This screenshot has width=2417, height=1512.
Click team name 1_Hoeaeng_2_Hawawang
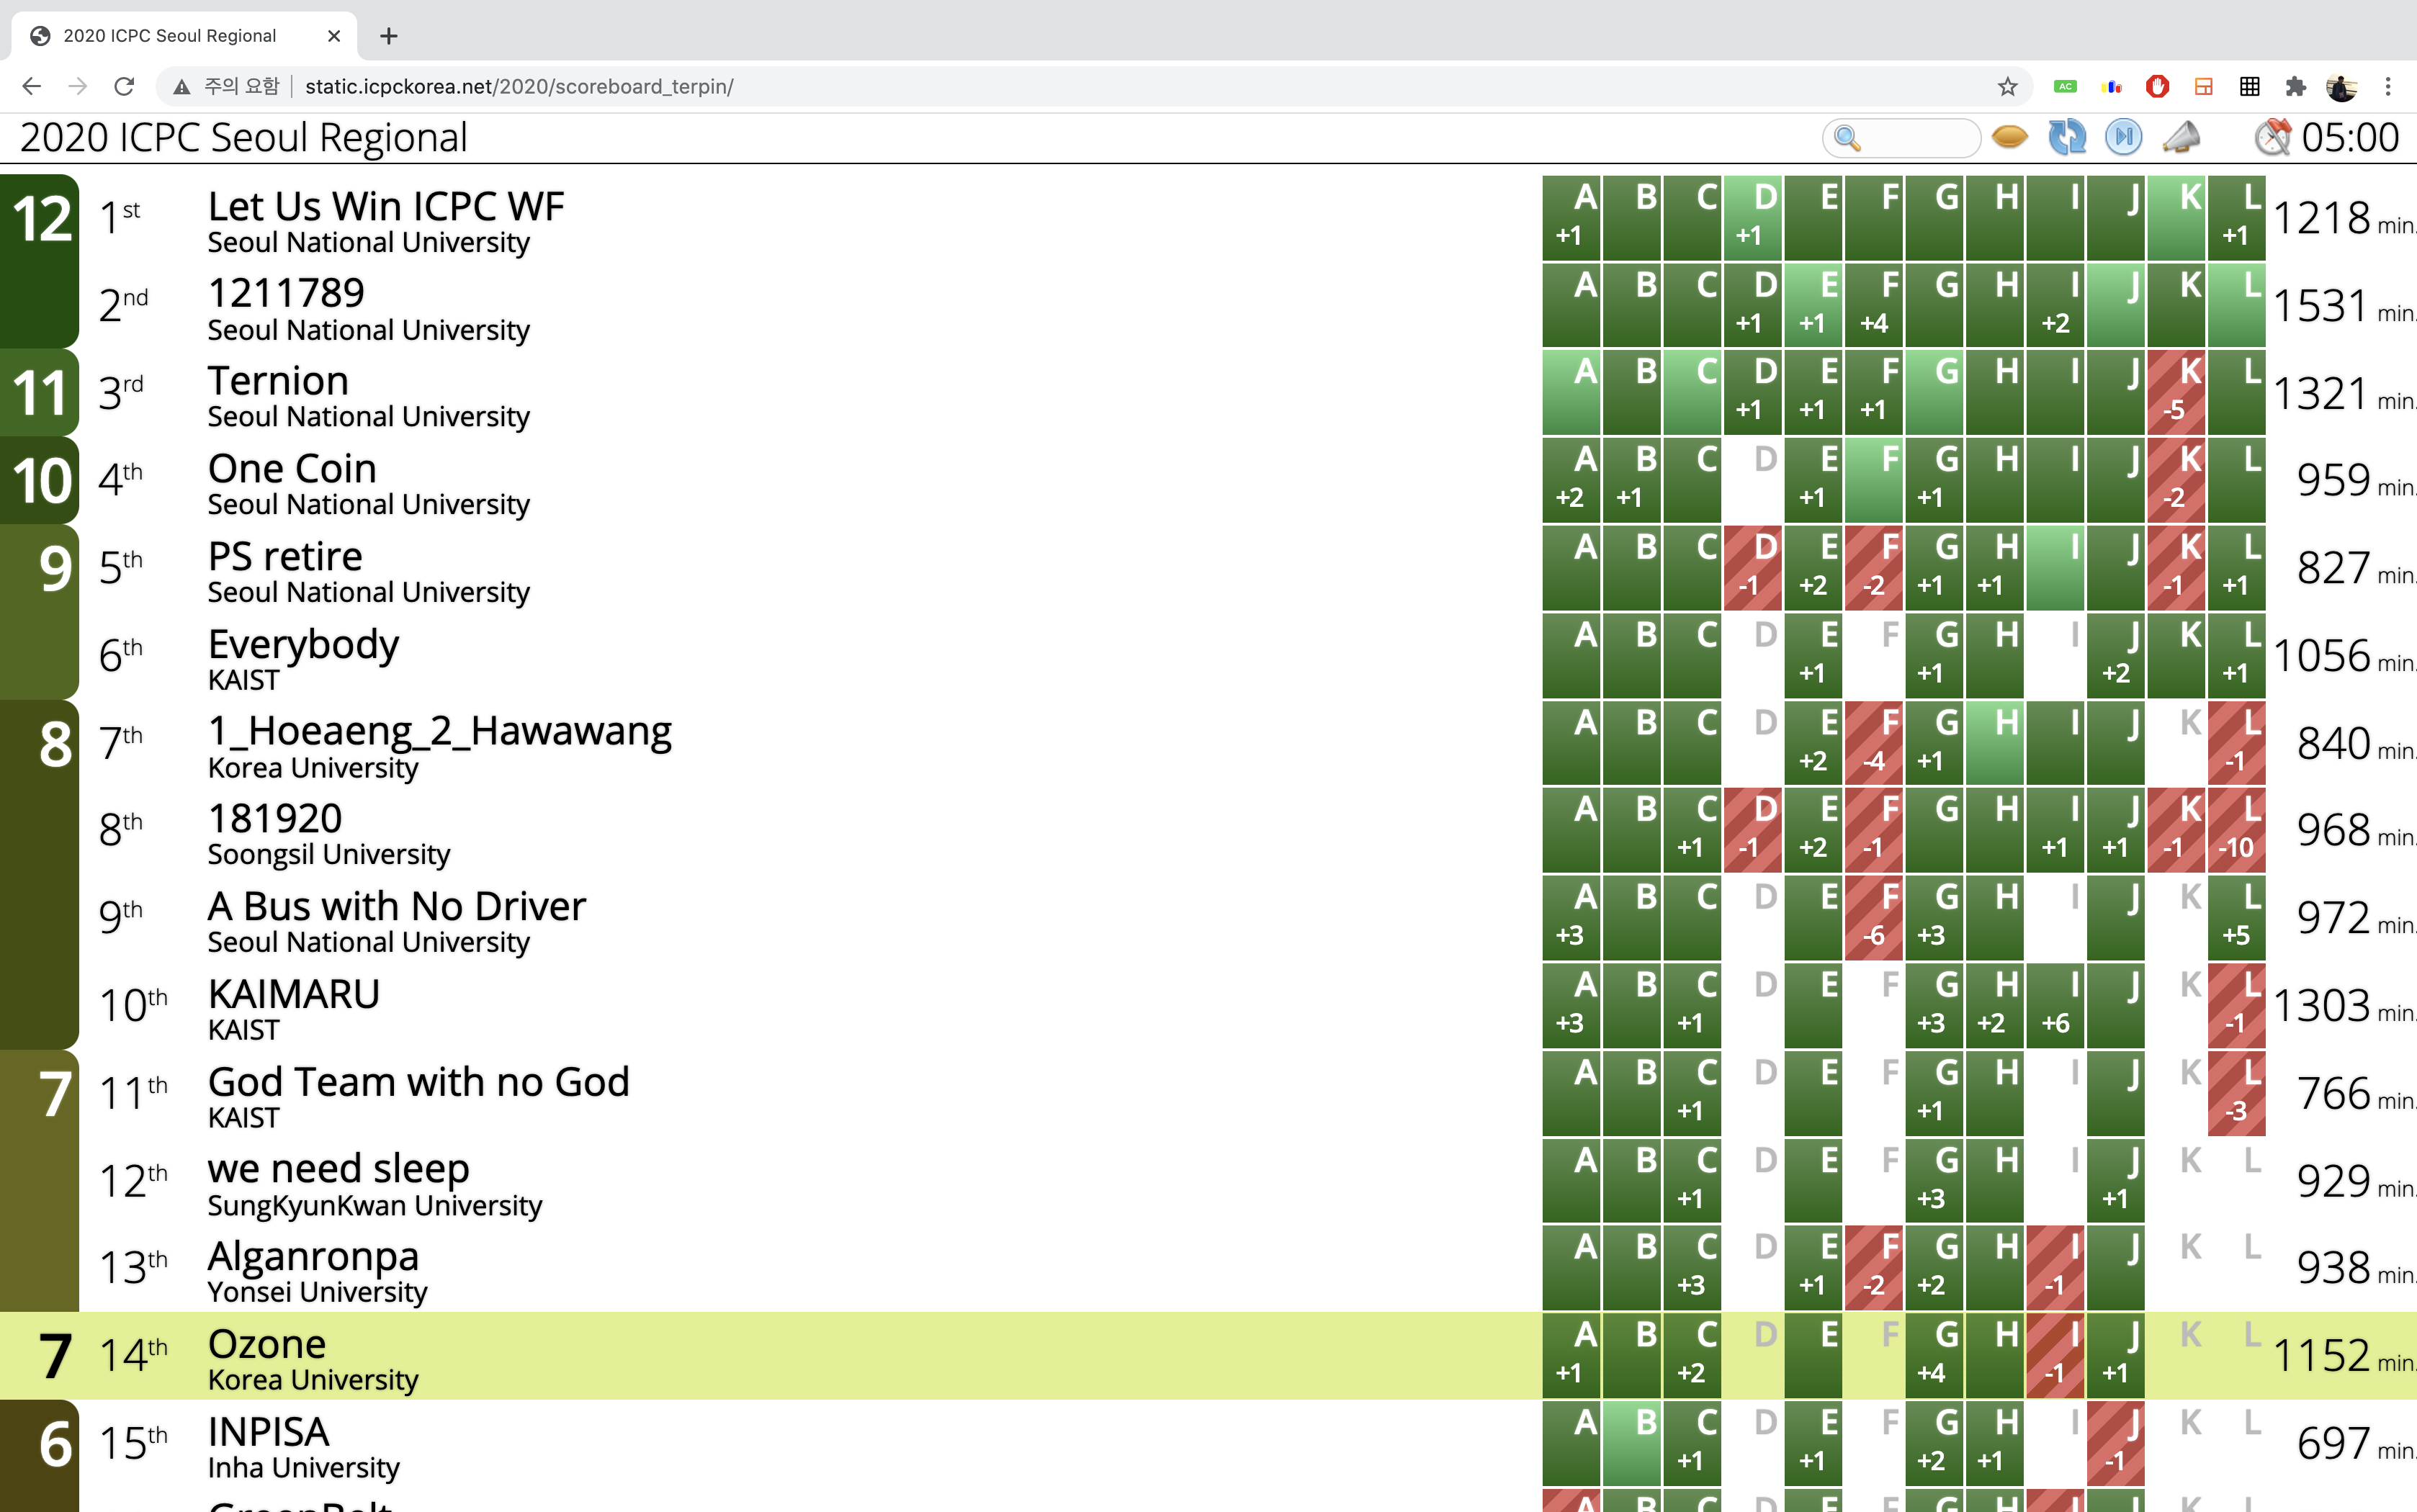tap(440, 732)
